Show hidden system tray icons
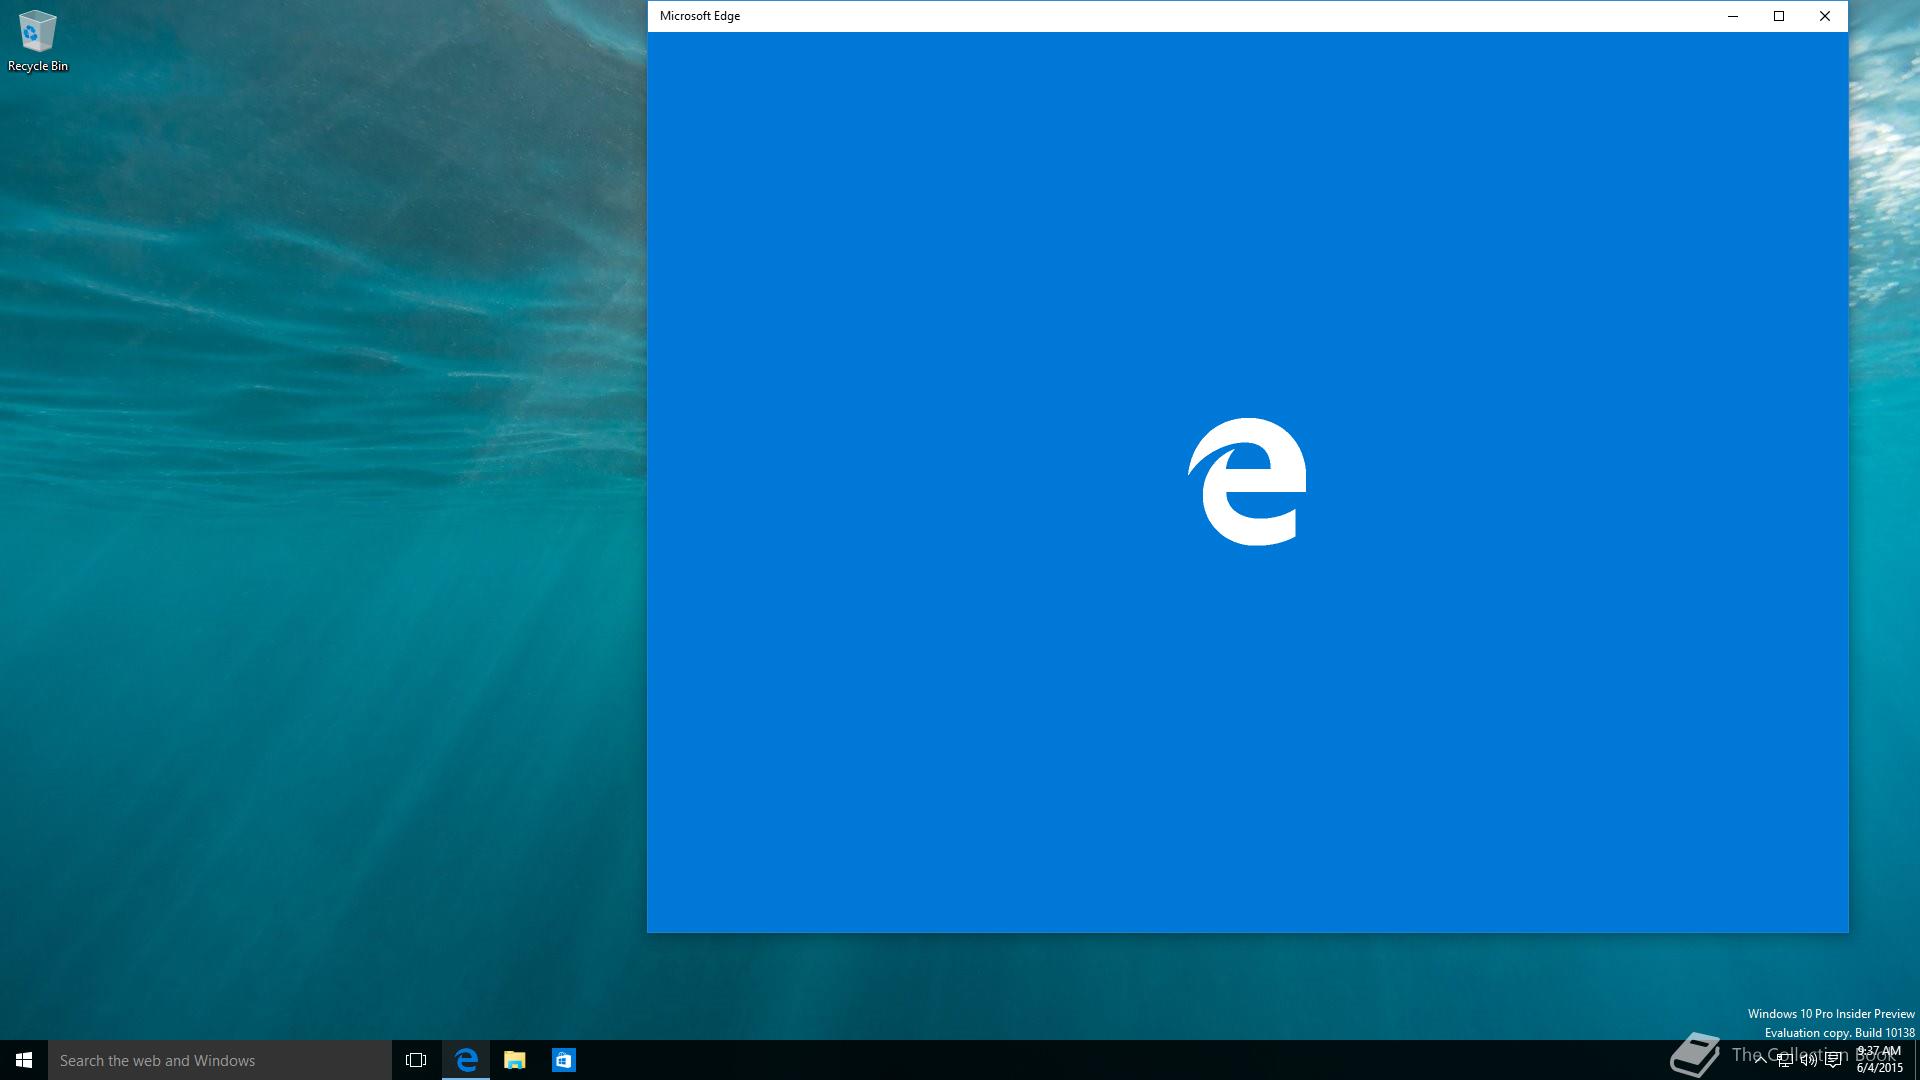The image size is (1920, 1080). point(1760,1060)
